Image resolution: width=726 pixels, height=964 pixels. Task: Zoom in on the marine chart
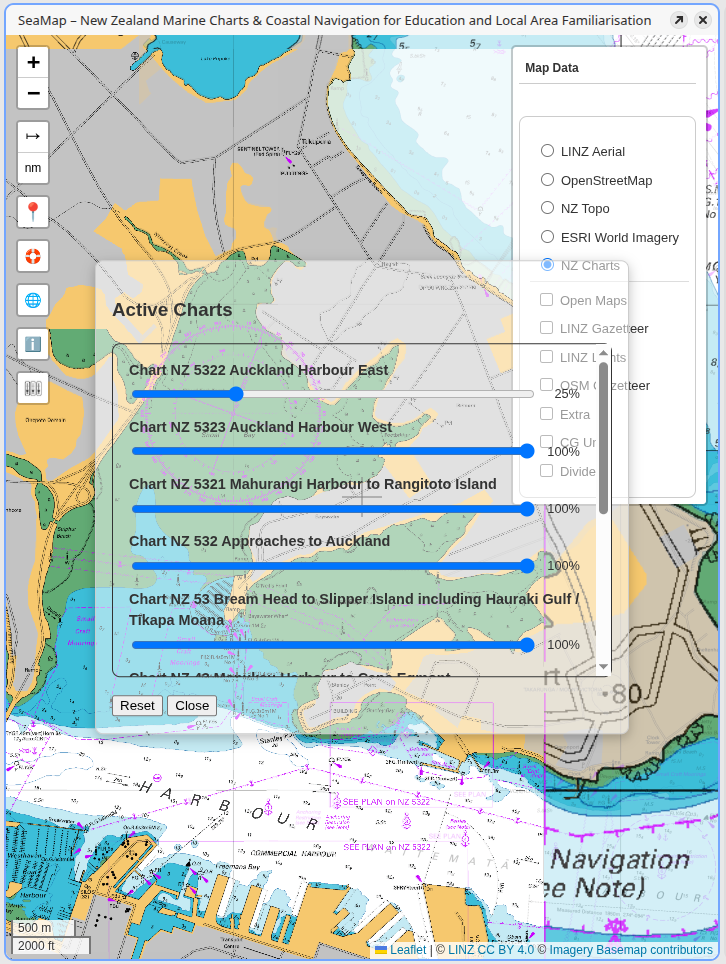click(33, 63)
